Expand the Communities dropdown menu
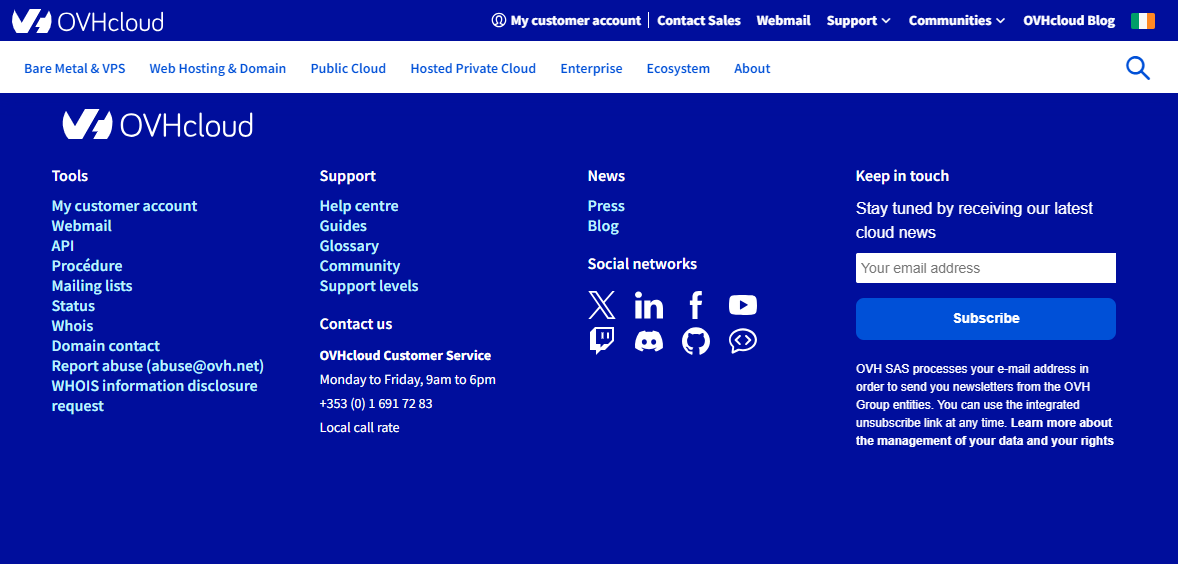 [x=956, y=21]
